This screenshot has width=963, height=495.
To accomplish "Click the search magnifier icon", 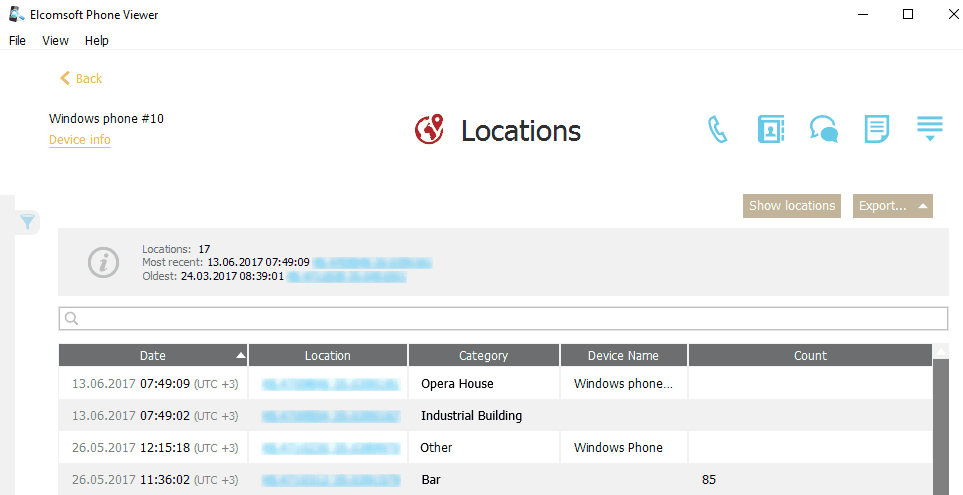I will tap(72, 319).
